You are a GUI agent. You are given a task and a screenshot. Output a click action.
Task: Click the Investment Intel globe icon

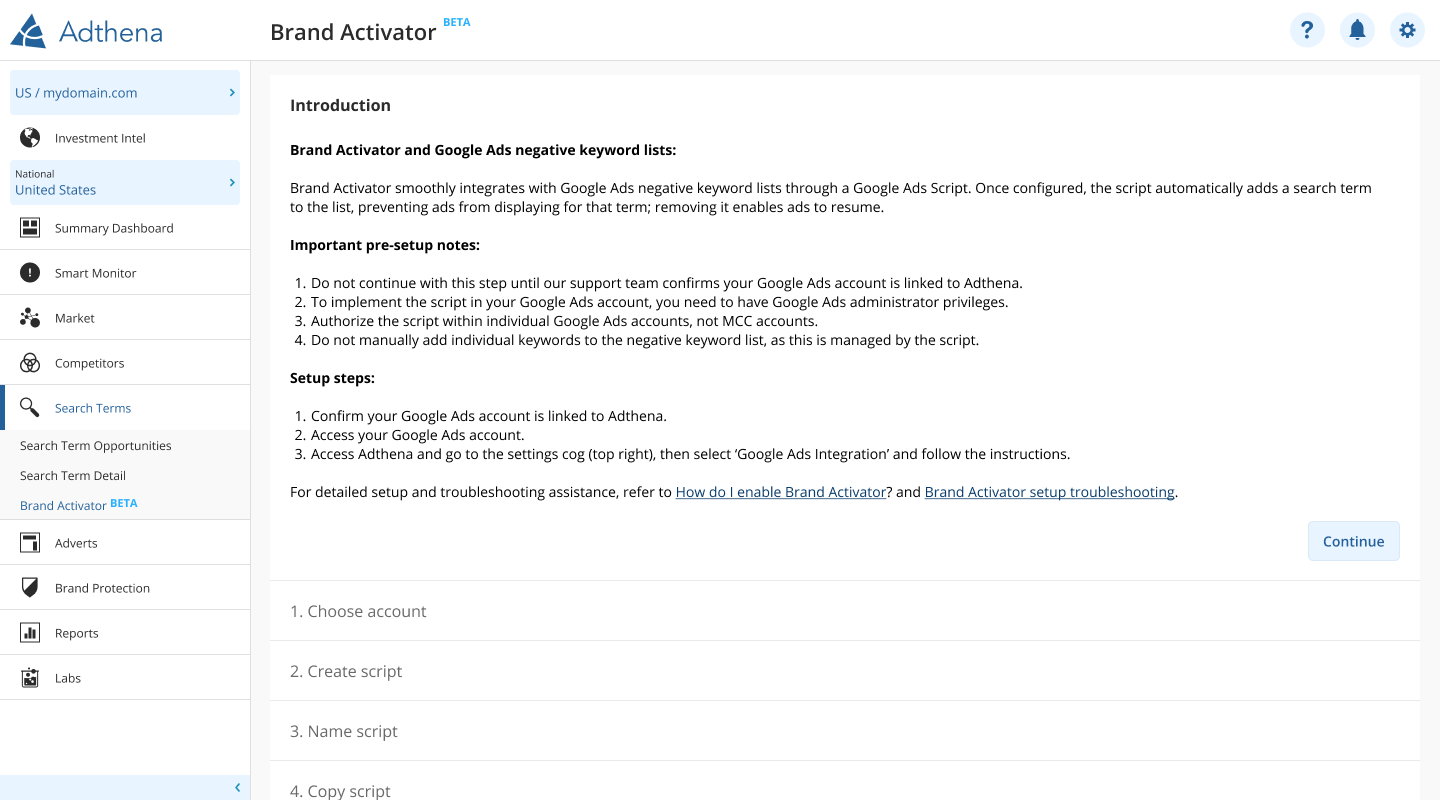click(x=30, y=138)
